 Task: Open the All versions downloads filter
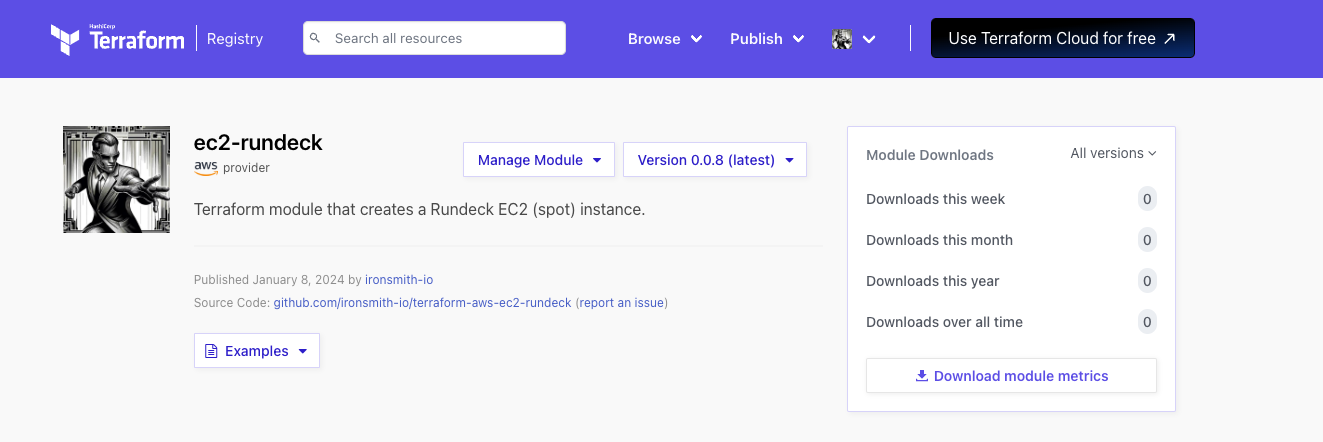tap(1113, 153)
